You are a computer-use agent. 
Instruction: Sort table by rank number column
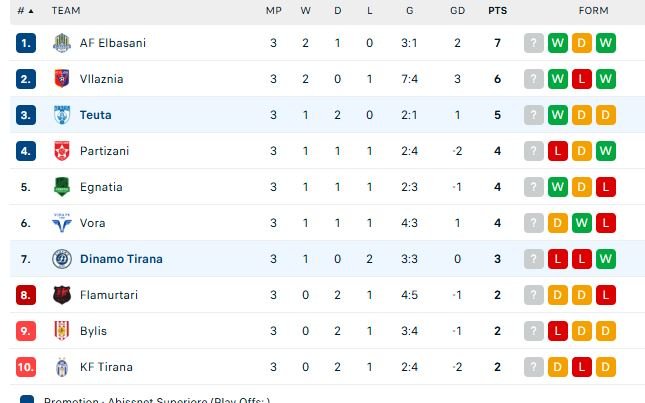[24, 11]
